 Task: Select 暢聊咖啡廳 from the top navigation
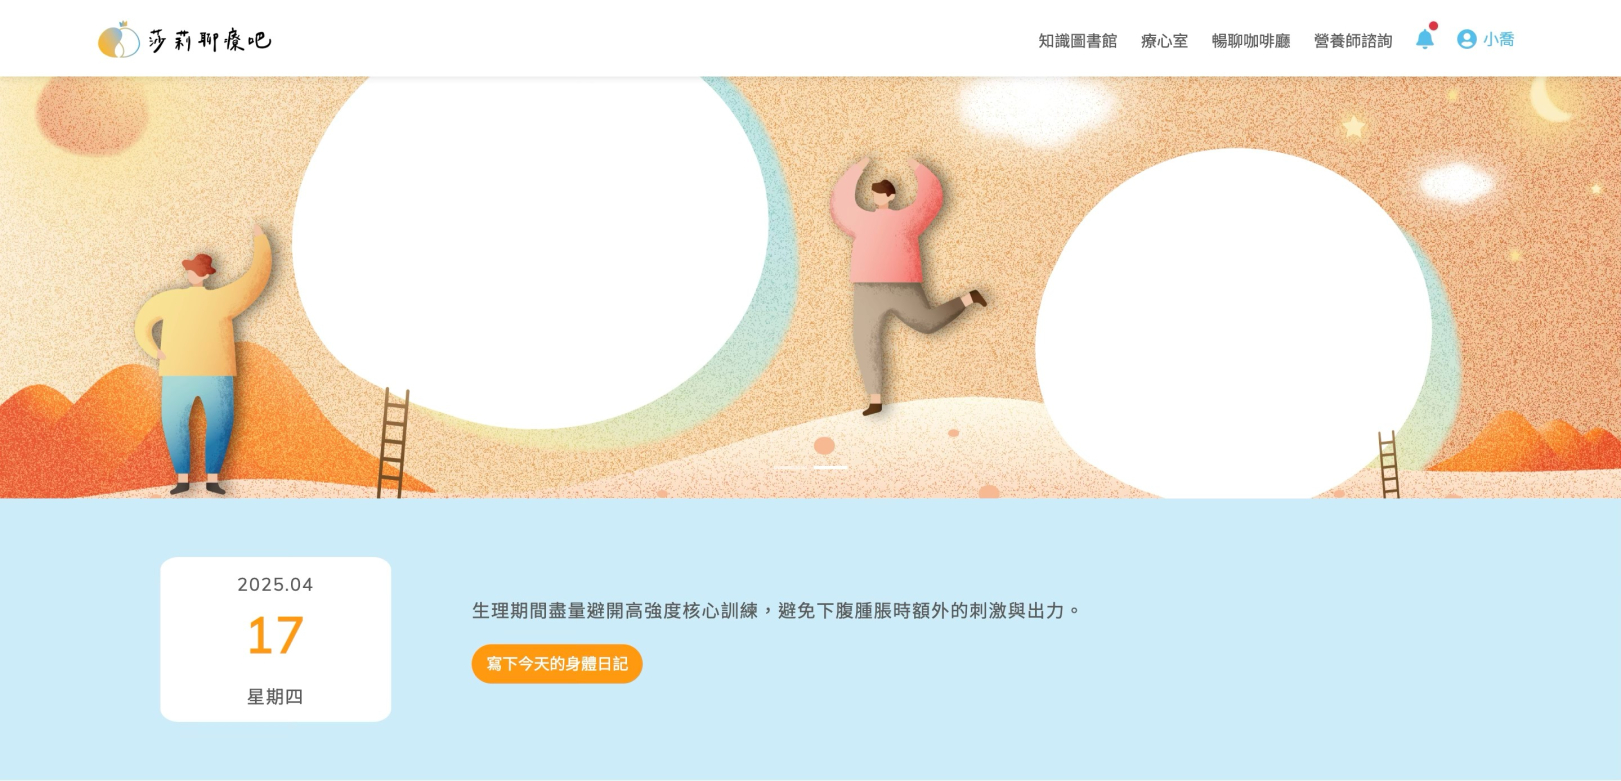click(1251, 41)
